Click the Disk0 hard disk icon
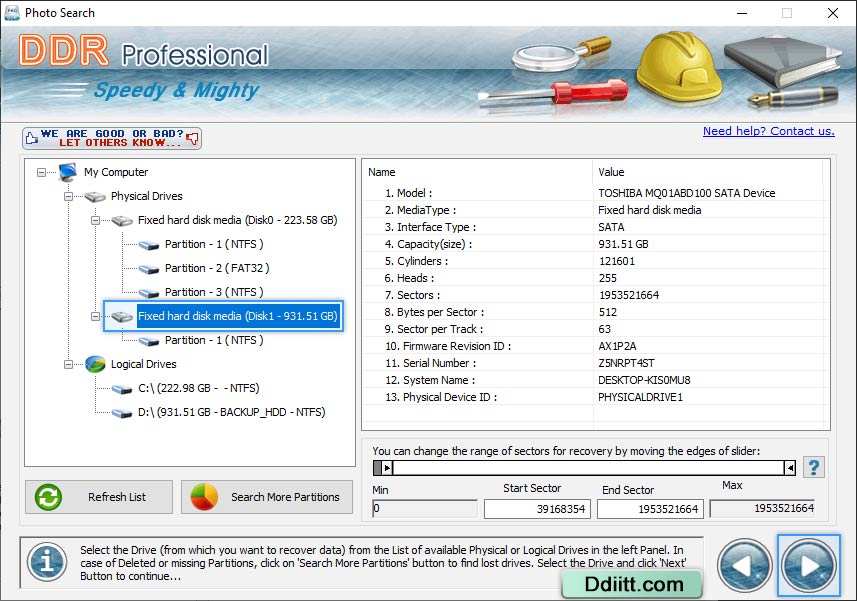This screenshot has width=857, height=601. 122,221
